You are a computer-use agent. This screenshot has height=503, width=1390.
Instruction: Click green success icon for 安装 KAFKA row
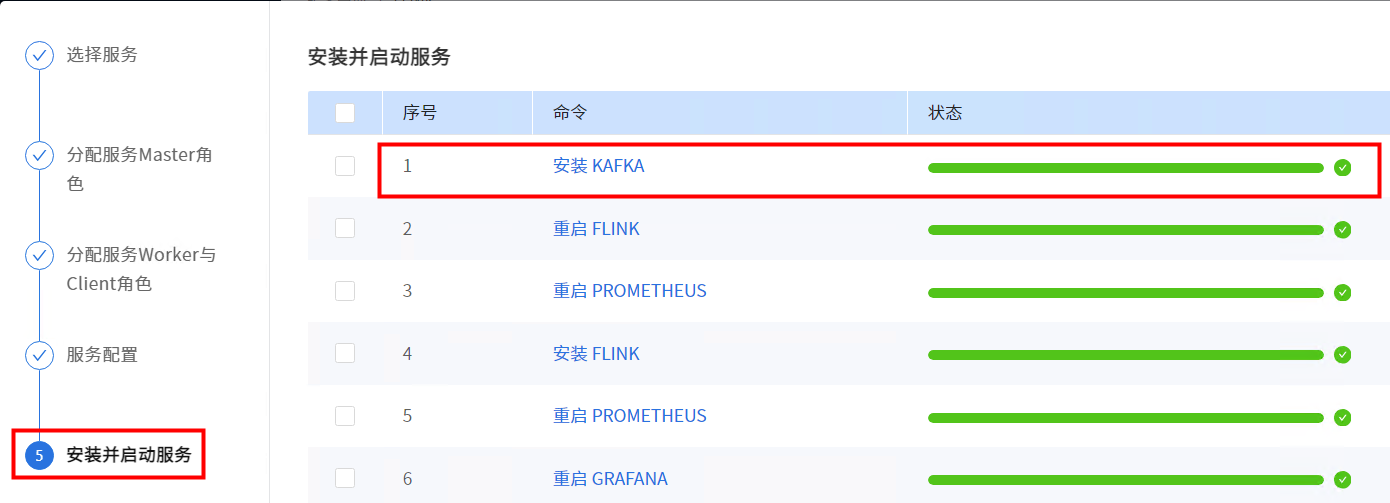click(1343, 167)
